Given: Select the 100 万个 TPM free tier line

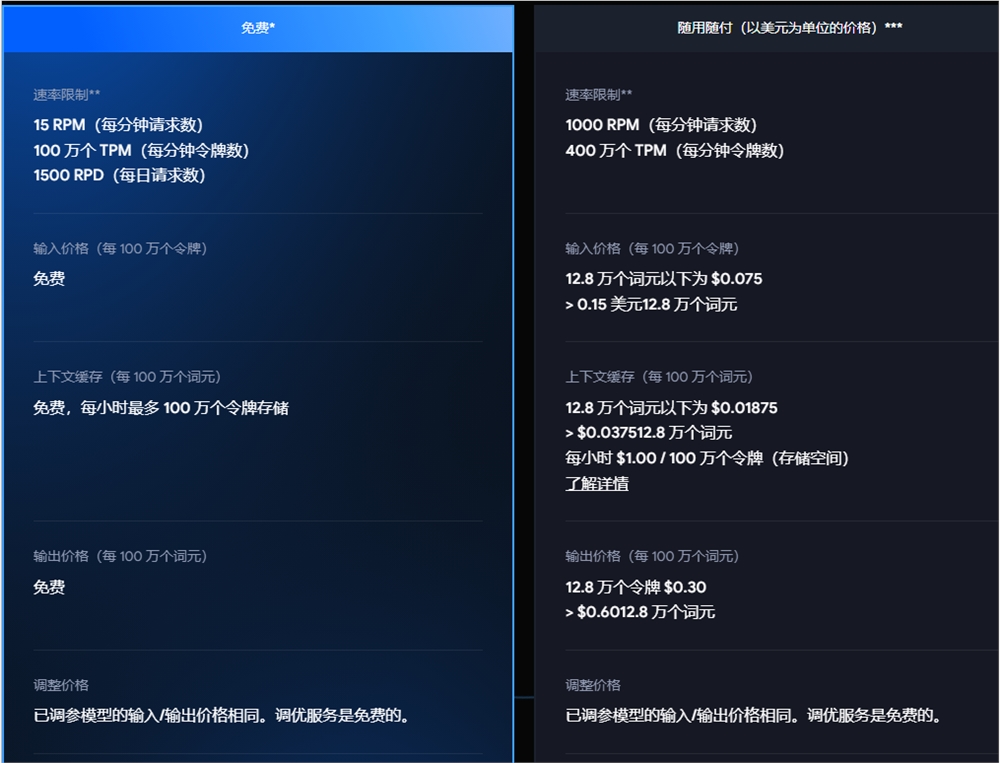Looking at the screenshot, I should point(141,150).
